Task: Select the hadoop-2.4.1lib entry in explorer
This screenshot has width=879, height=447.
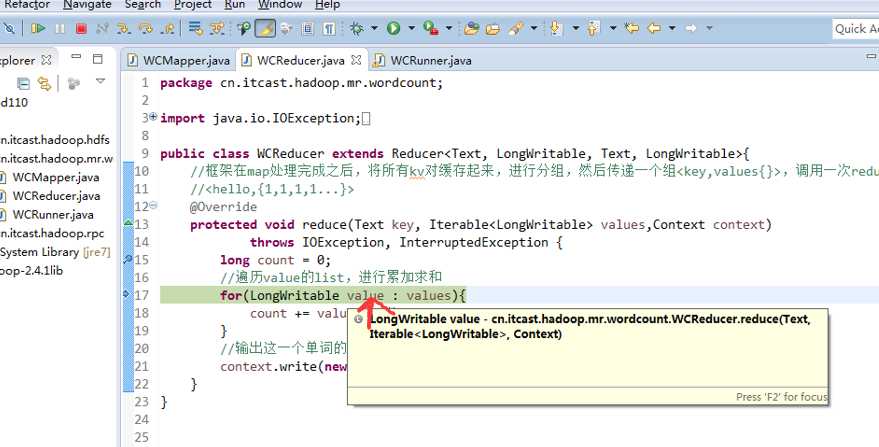Action: click(32, 270)
